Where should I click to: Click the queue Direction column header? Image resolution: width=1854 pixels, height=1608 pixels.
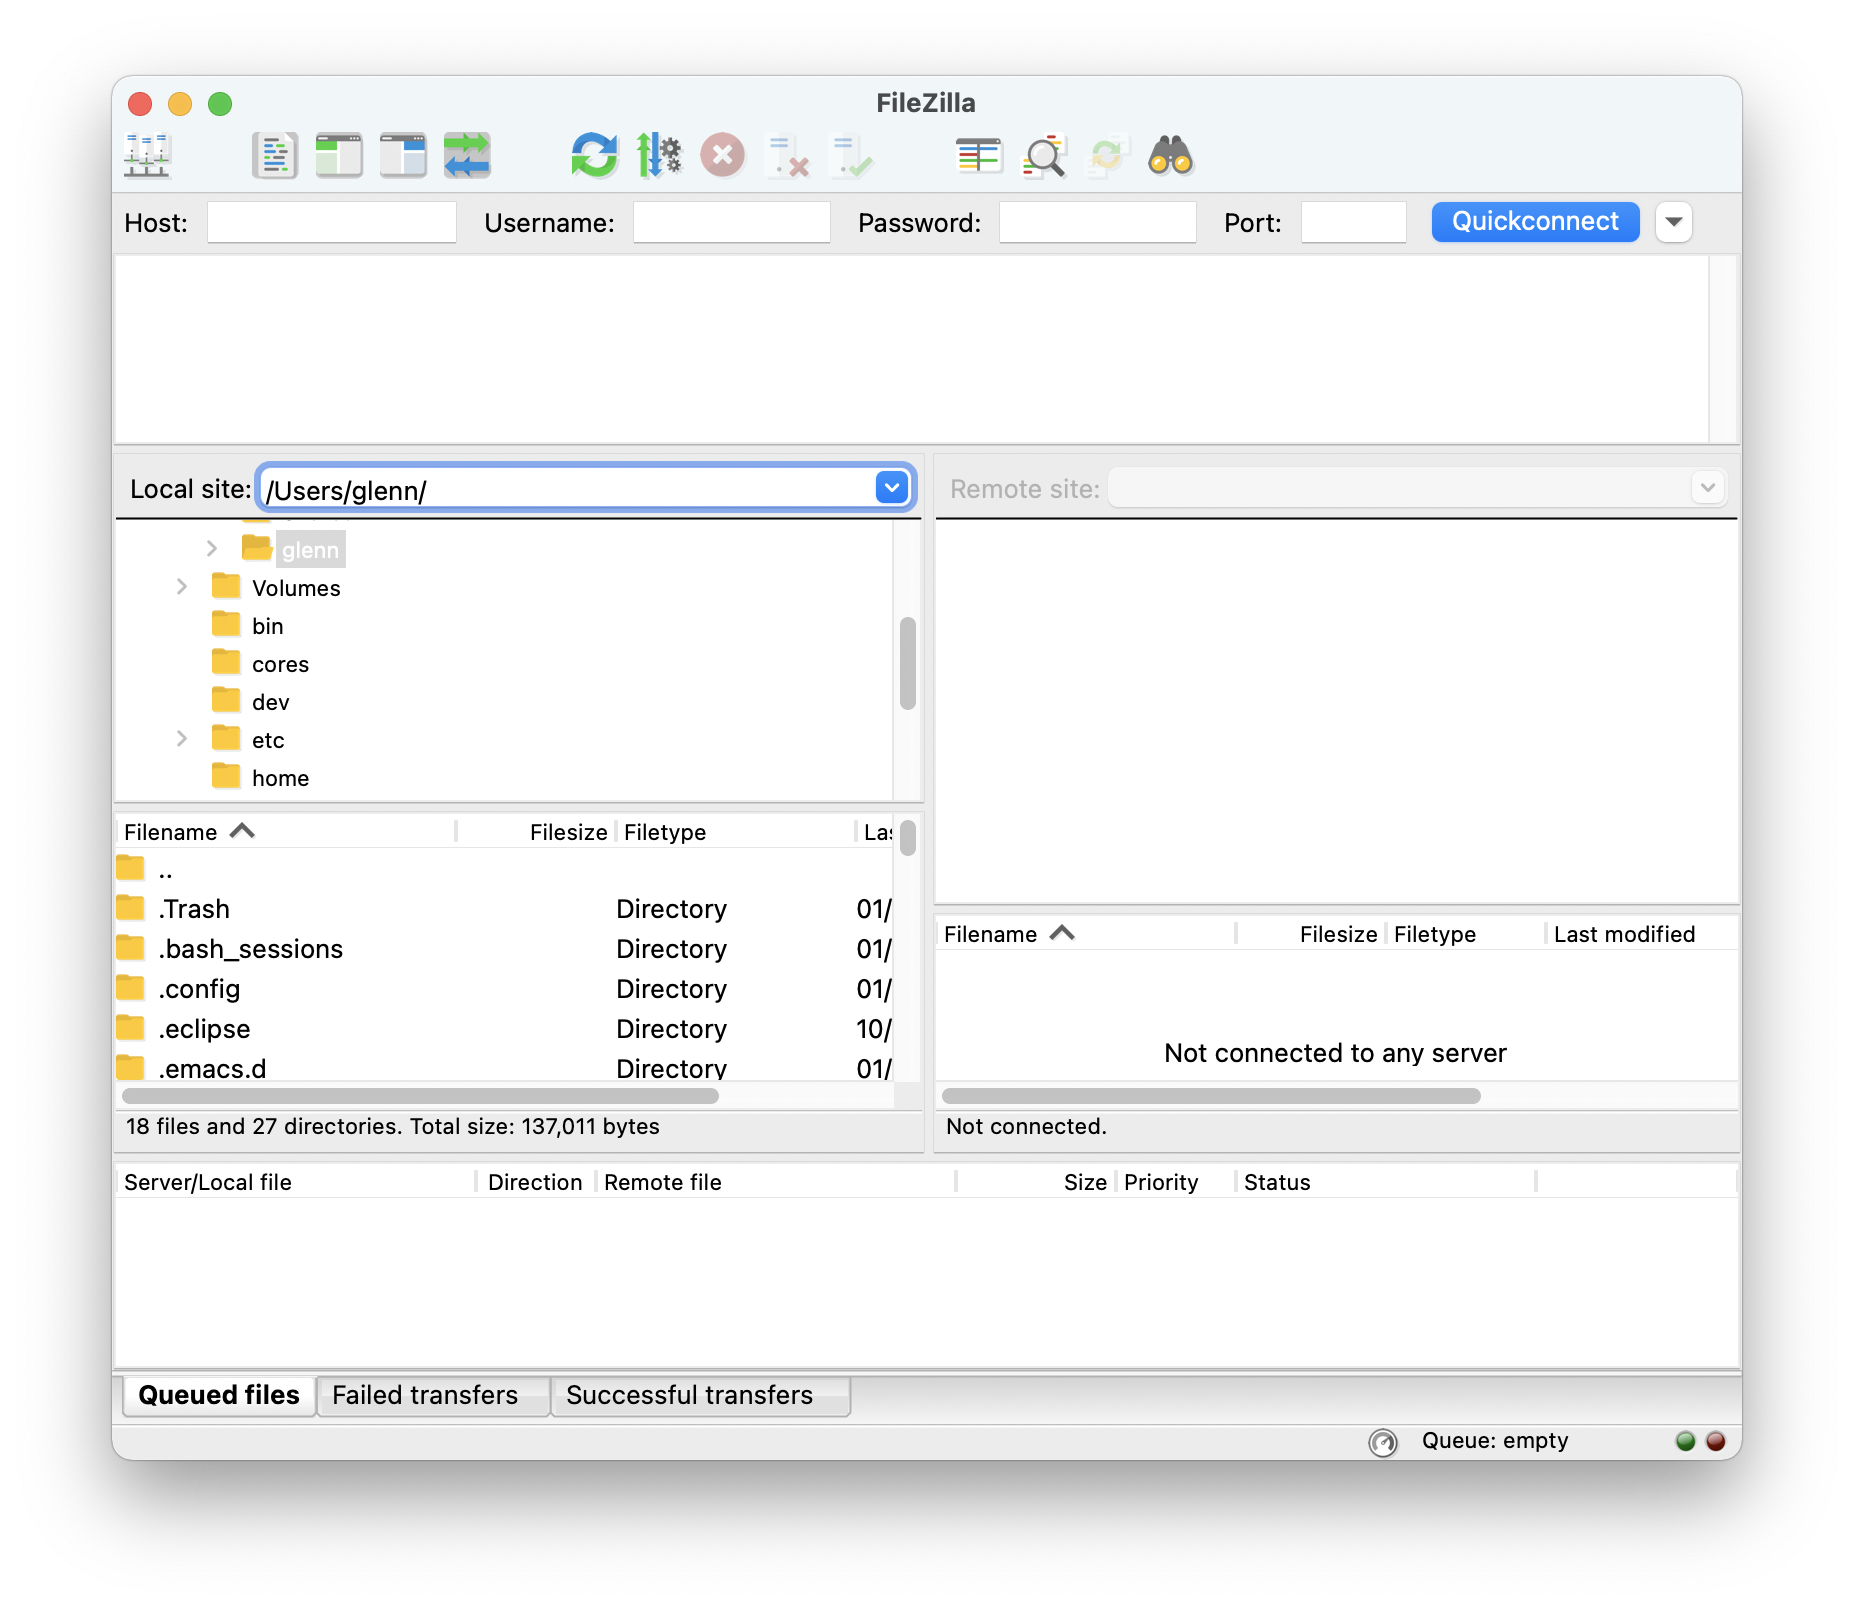point(536,1182)
